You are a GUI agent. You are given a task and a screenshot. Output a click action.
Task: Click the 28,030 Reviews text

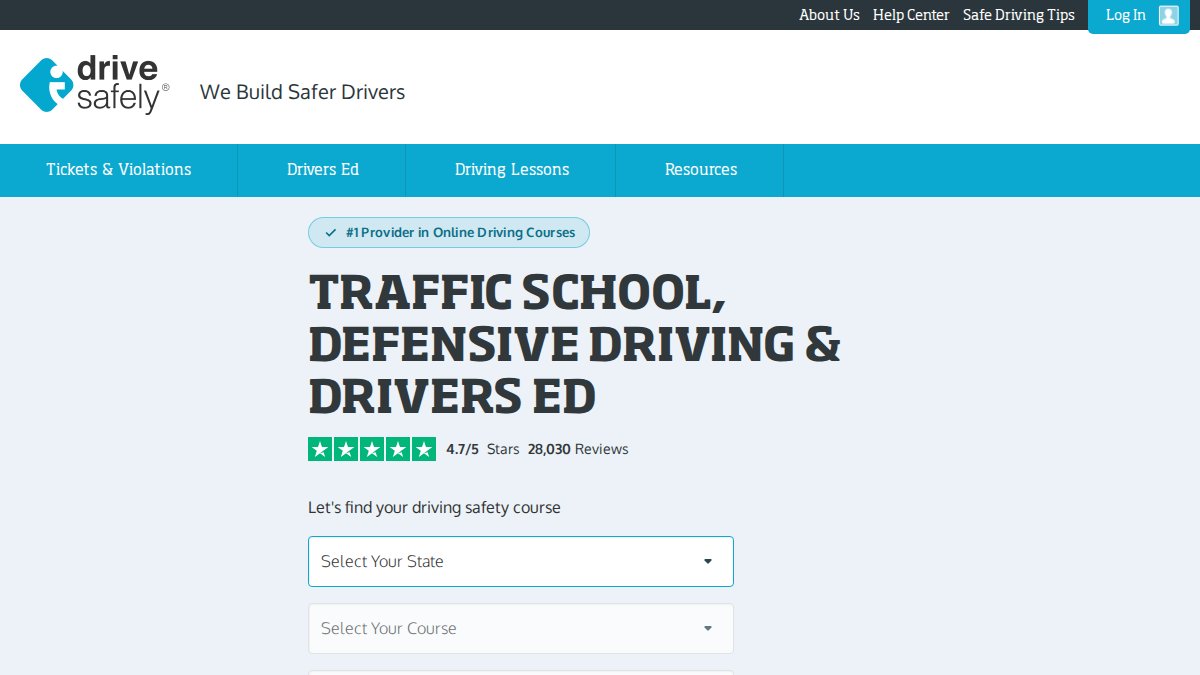(x=578, y=449)
